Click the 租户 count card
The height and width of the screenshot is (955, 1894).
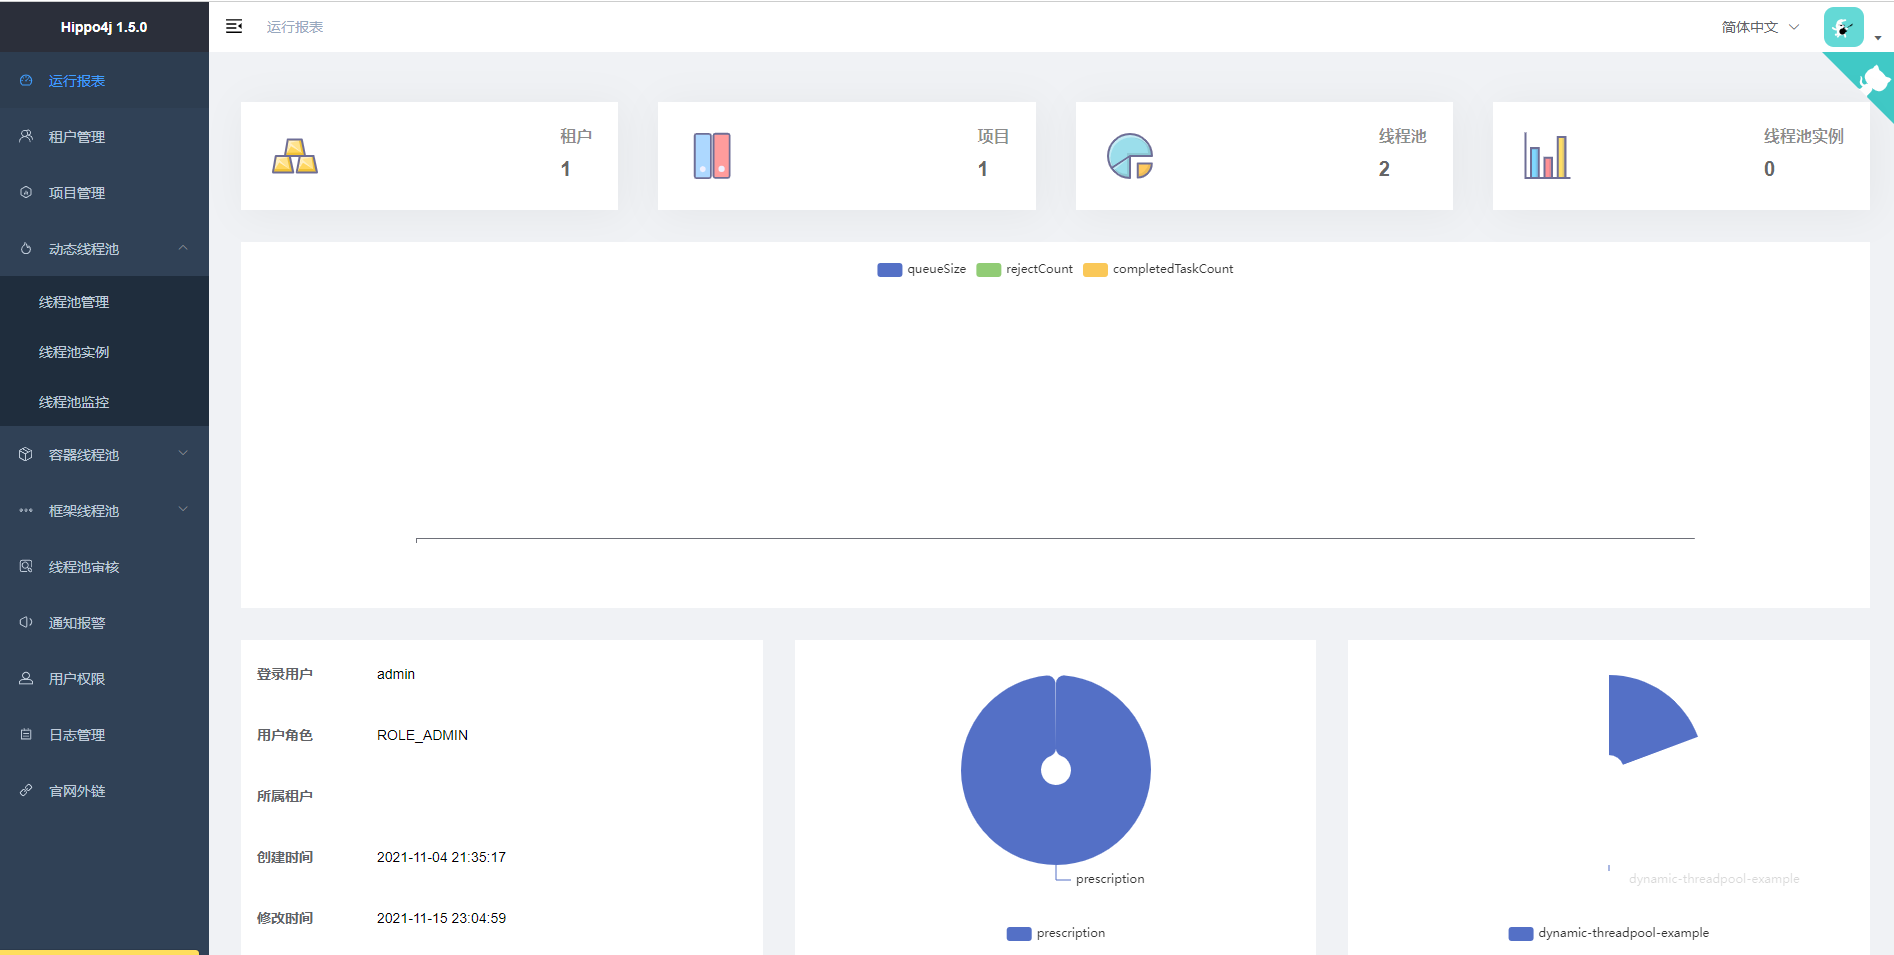pyautogui.click(x=429, y=156)
